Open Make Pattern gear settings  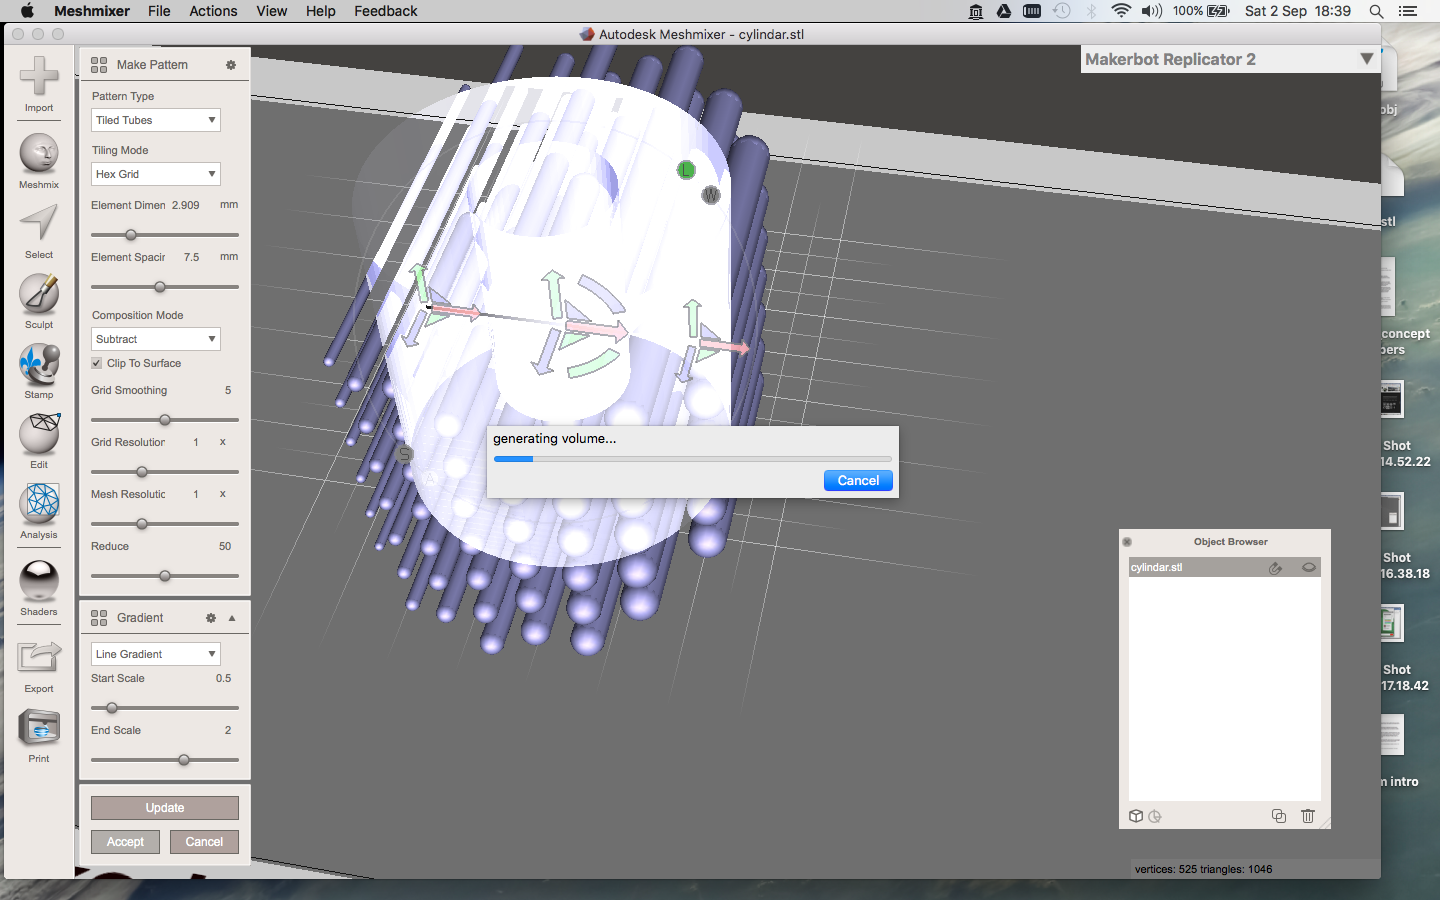[231, 65]
